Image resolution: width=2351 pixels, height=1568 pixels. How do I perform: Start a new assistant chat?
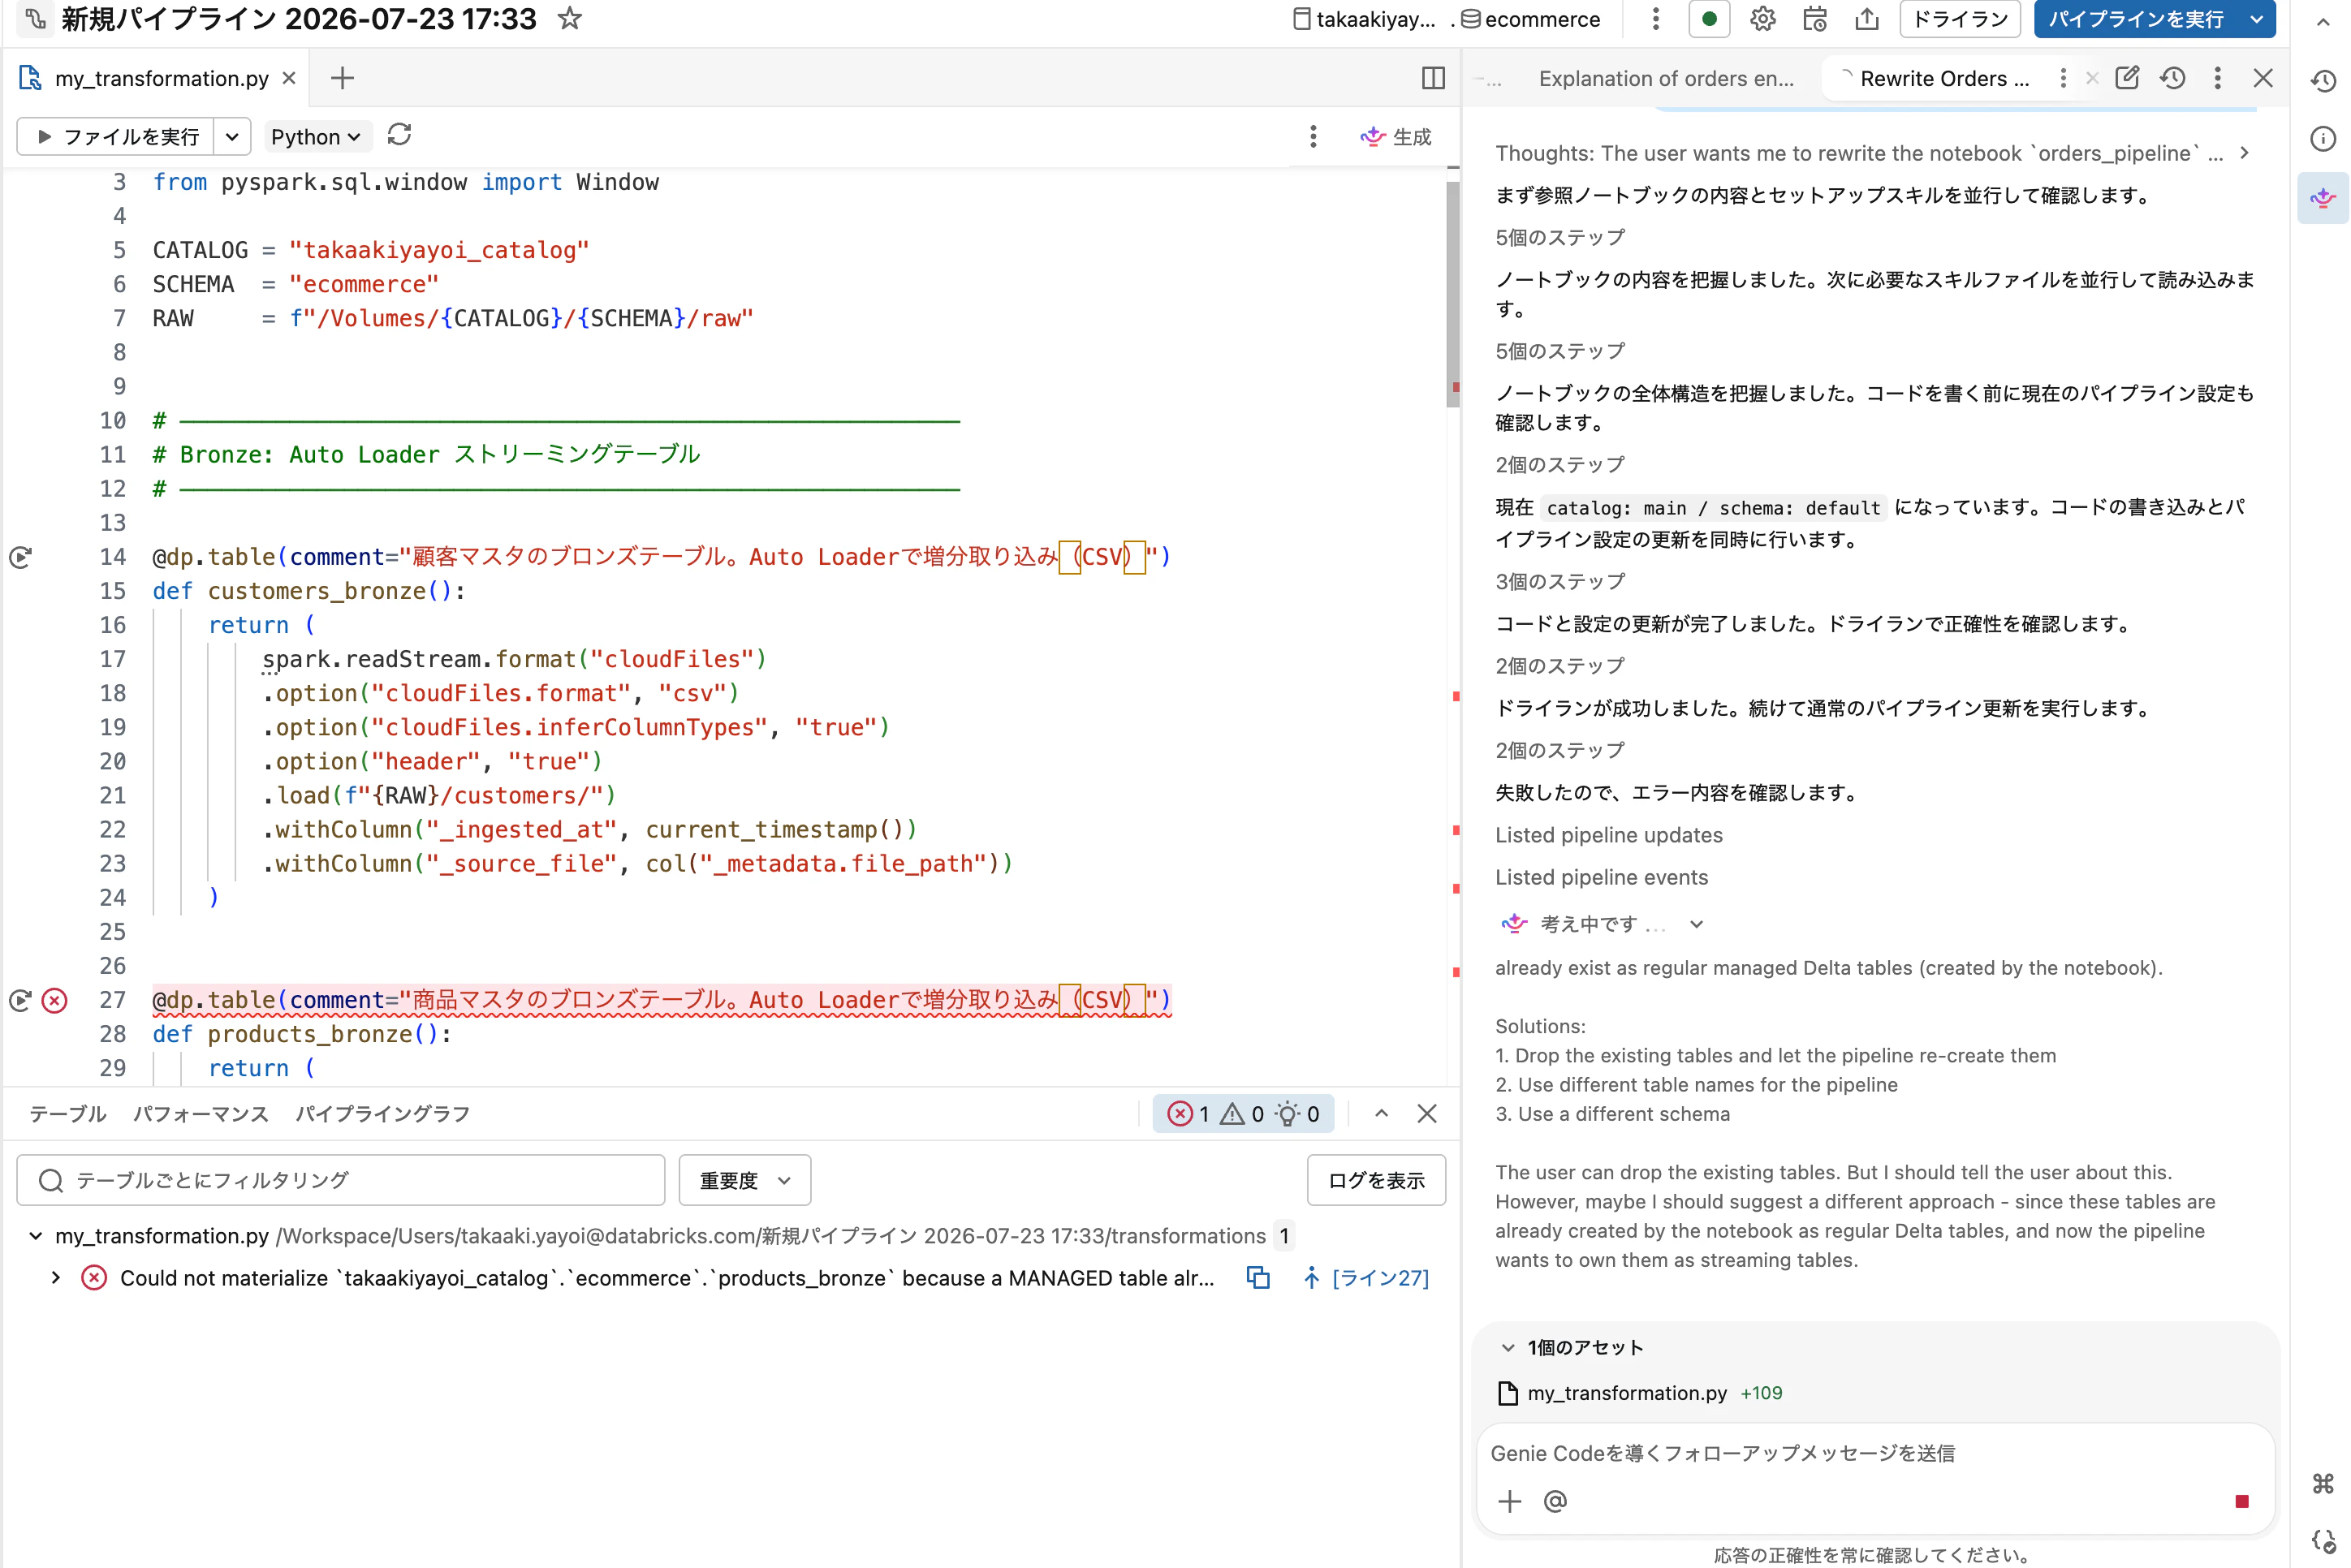(x=2127, y=78)
